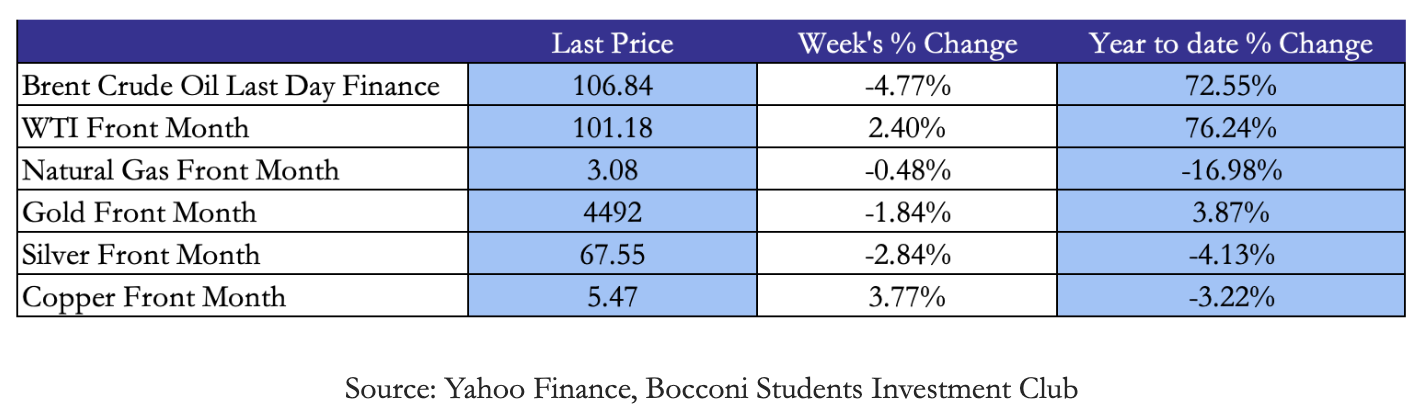The height and width of the screenshot is (418, 1424).
Task: Select the Brent last price cell 106.84
Action: pos(613,86)
